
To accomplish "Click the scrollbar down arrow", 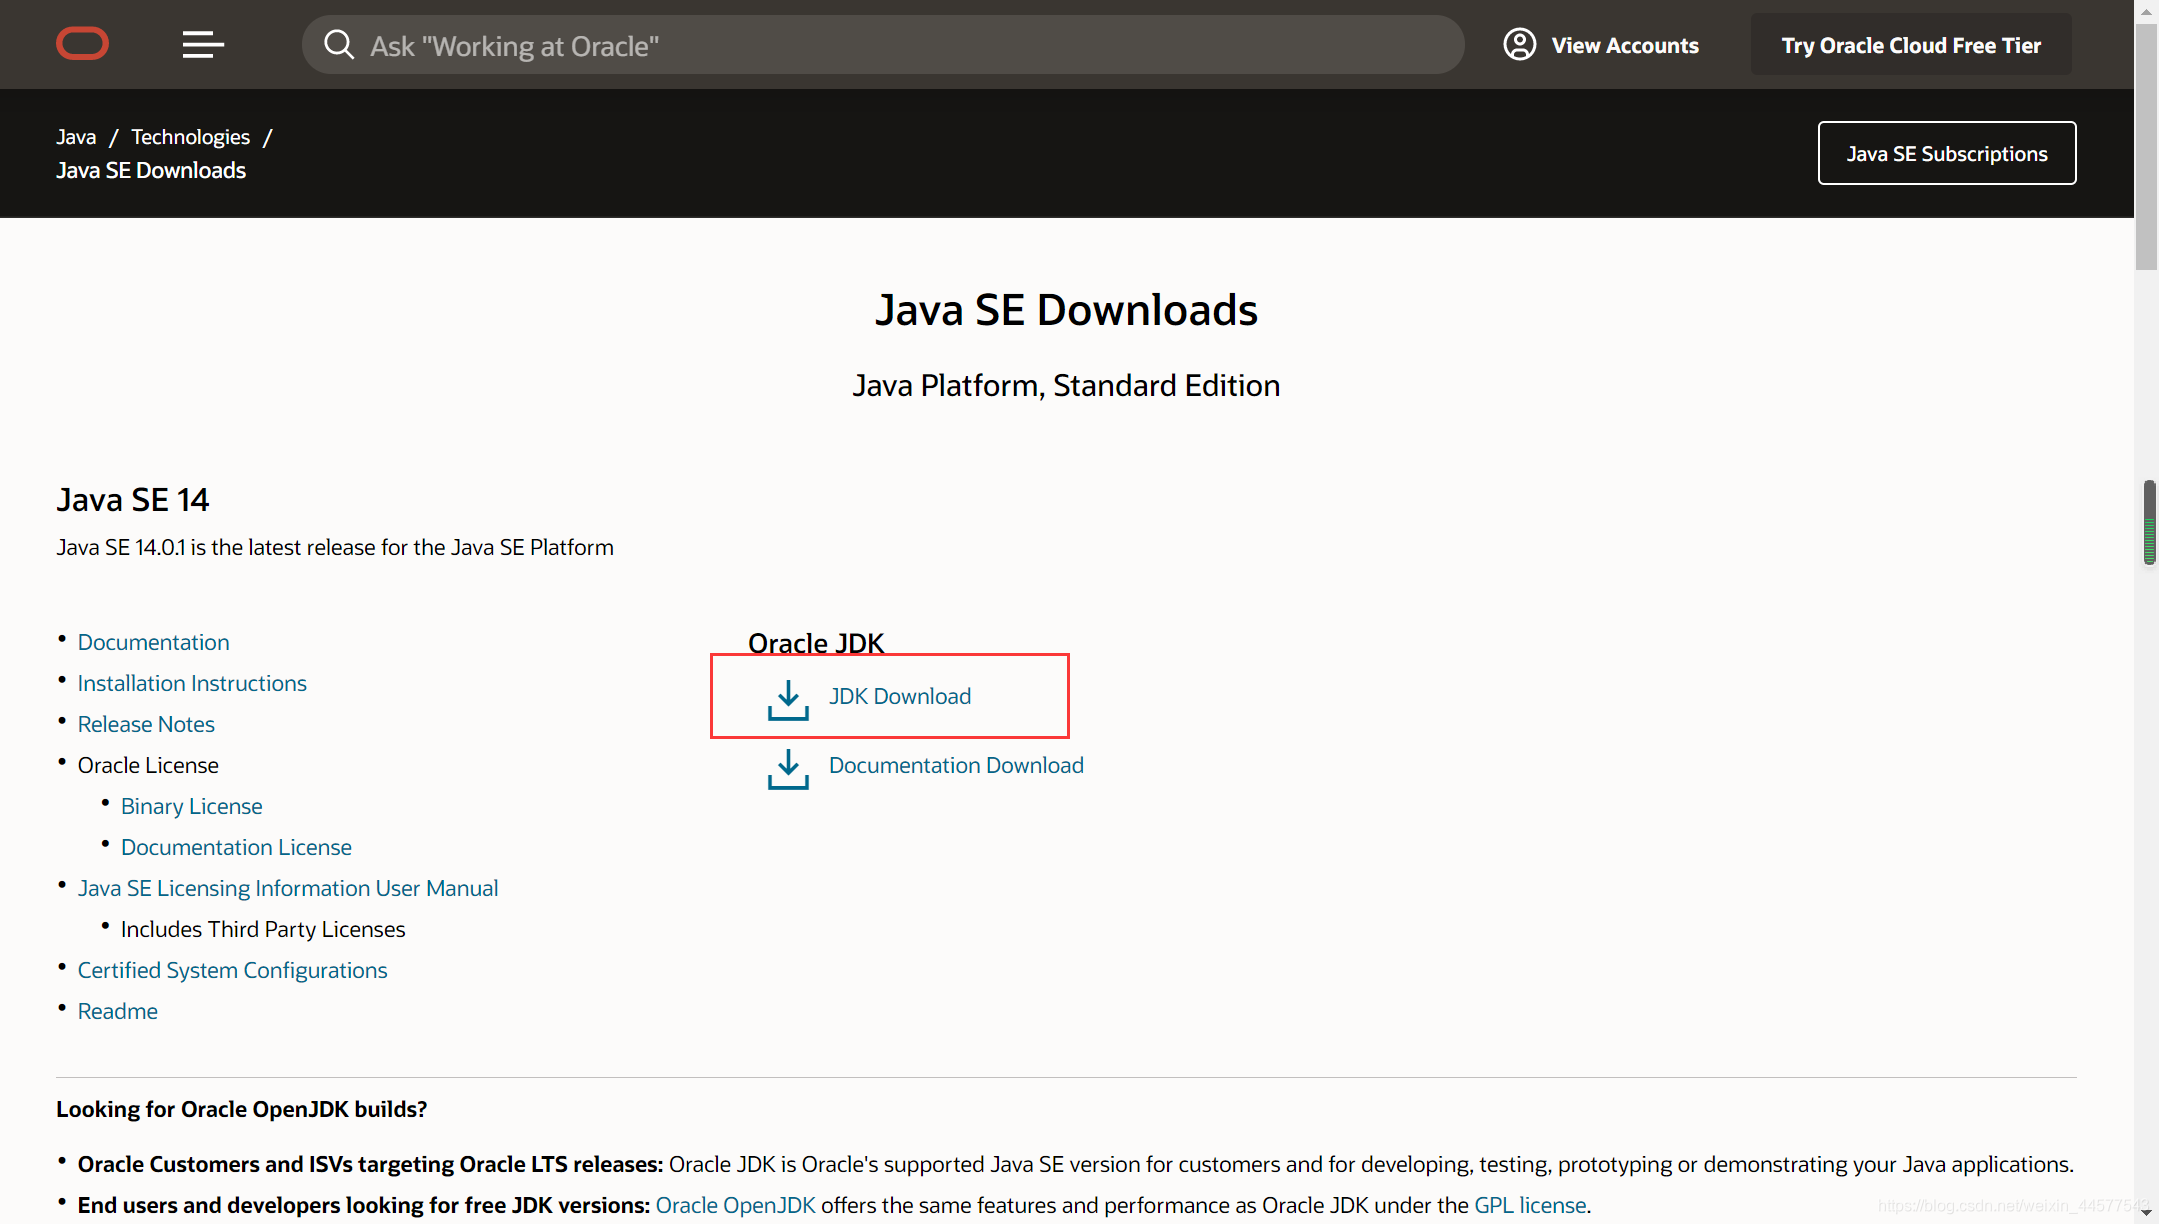I will tap(2146, 1212).
